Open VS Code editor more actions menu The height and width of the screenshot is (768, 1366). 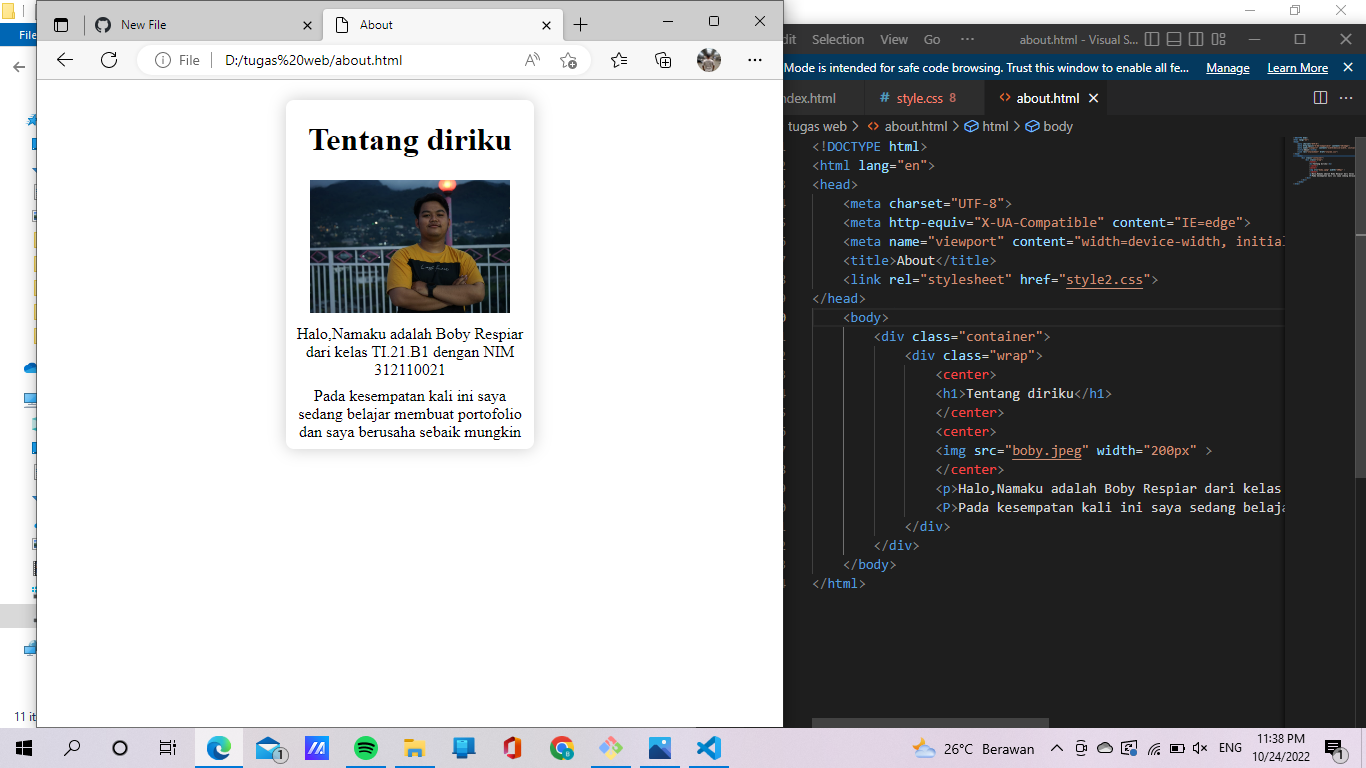1345,98
